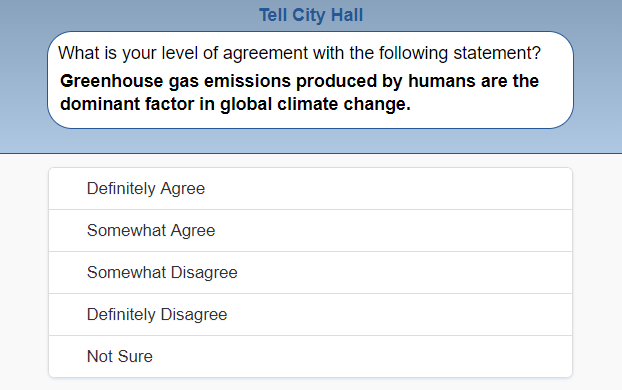Viewport: 622px width, 390px height.
Task: Open the Tell City Hall title link
Action: [311, 15]
